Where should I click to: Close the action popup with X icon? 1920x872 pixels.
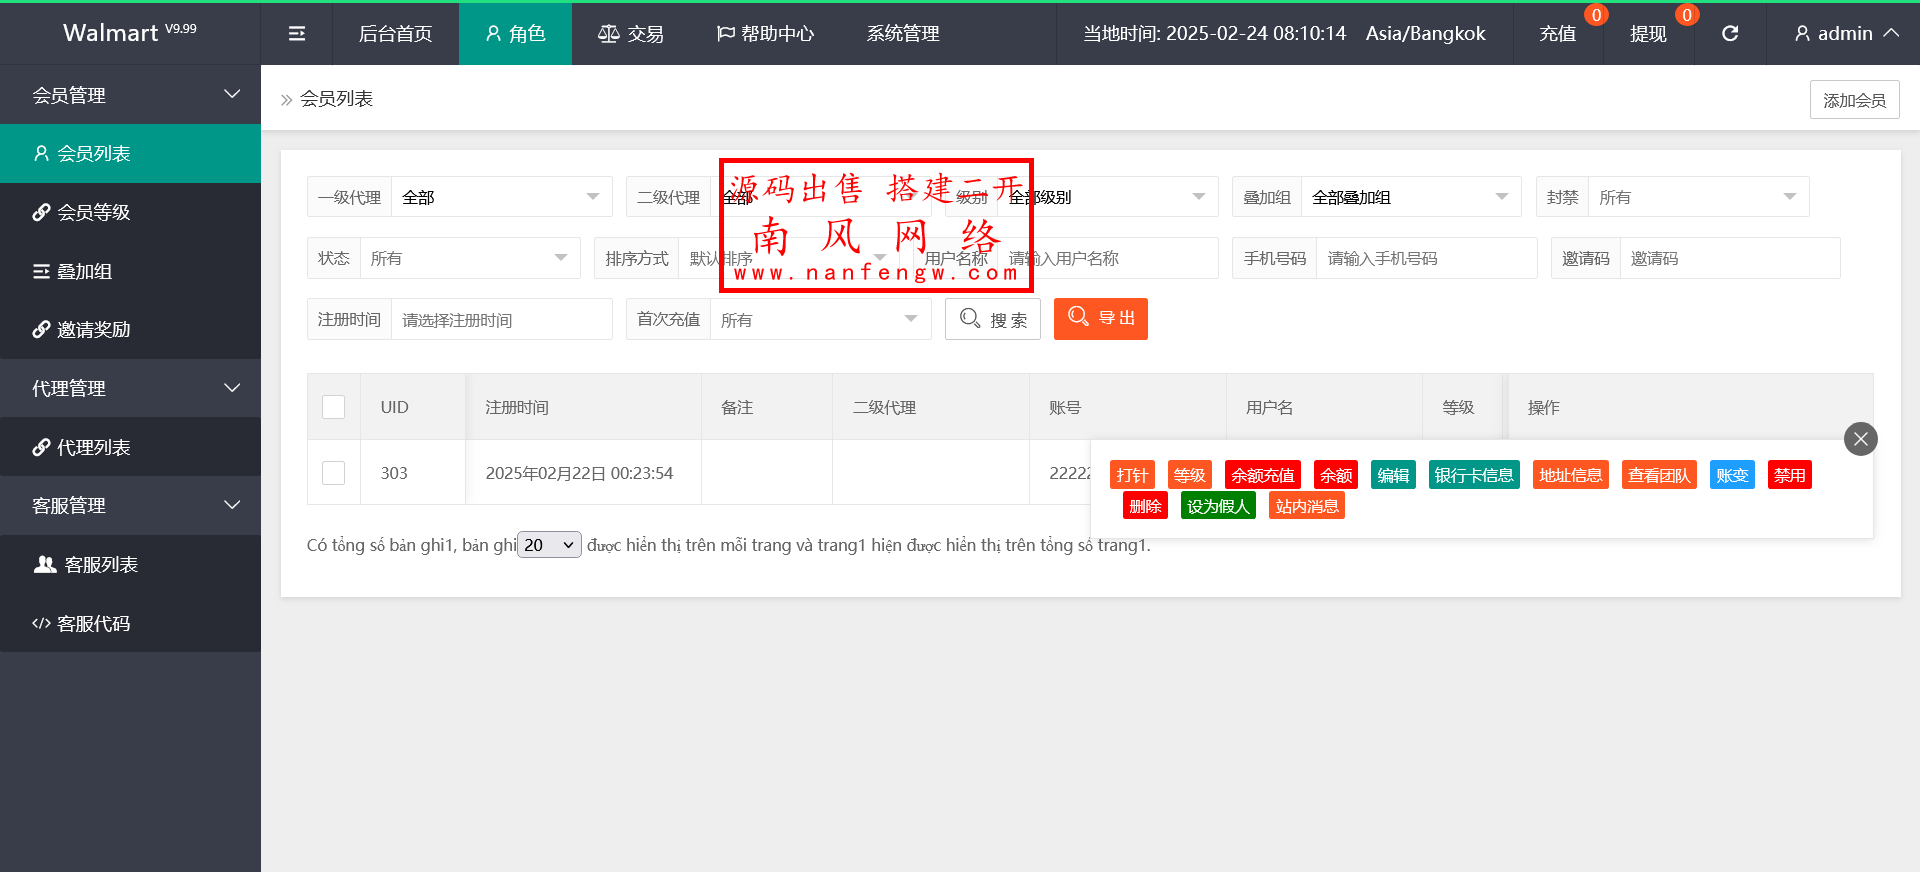tap(1860, 439)
